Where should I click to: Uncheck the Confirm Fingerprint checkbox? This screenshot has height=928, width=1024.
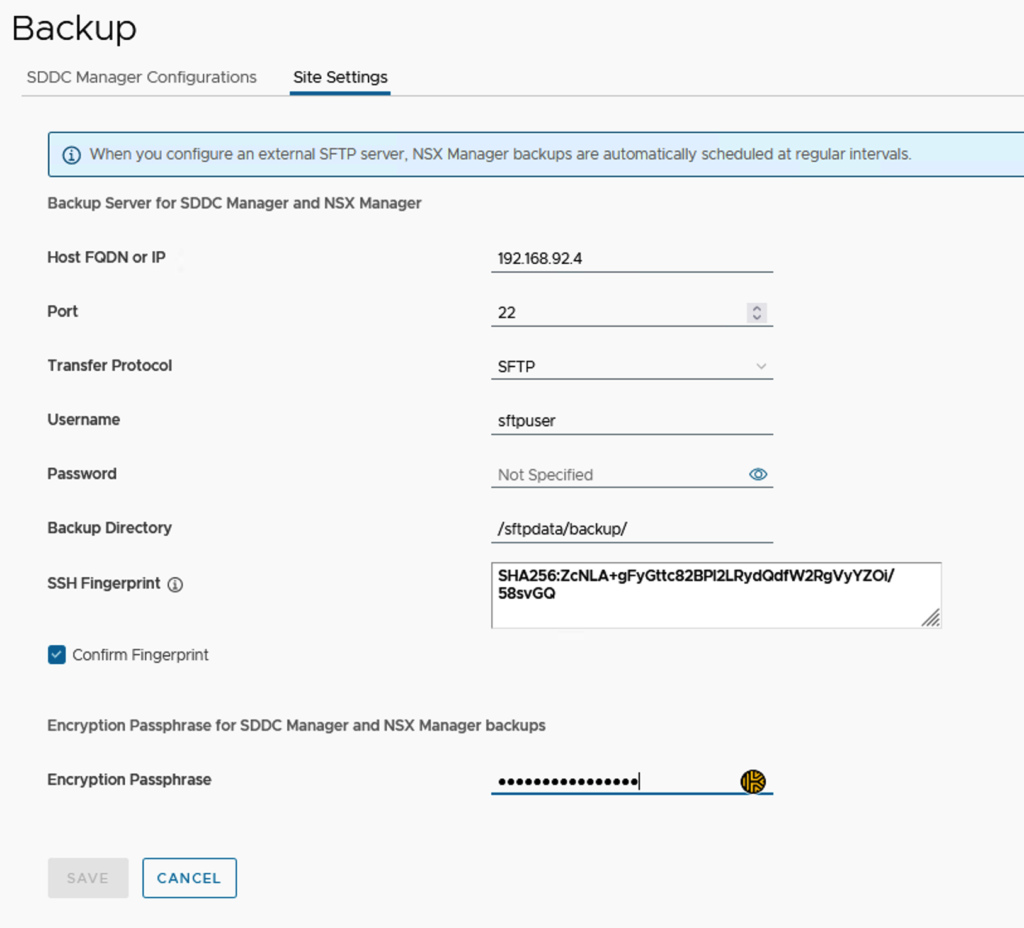[57, 655]
